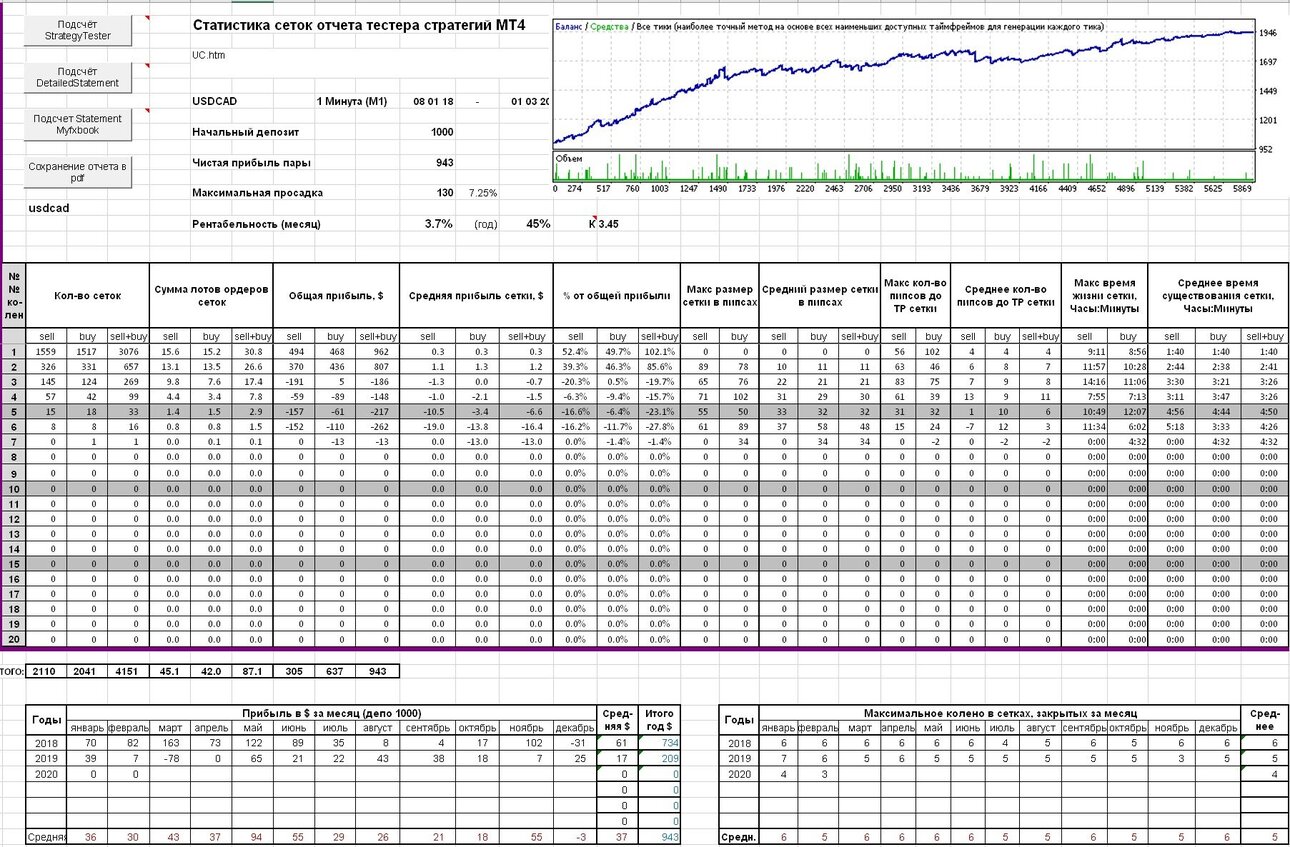
Task: Click the sell grid count 1559
Action: point(46,352)
